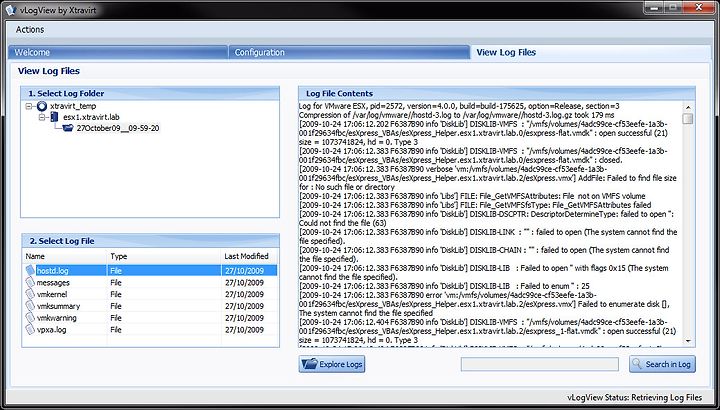Screen dimensions: 720x410
Task: Click the vmksummary file icon
Action: (x=30, y=306)
